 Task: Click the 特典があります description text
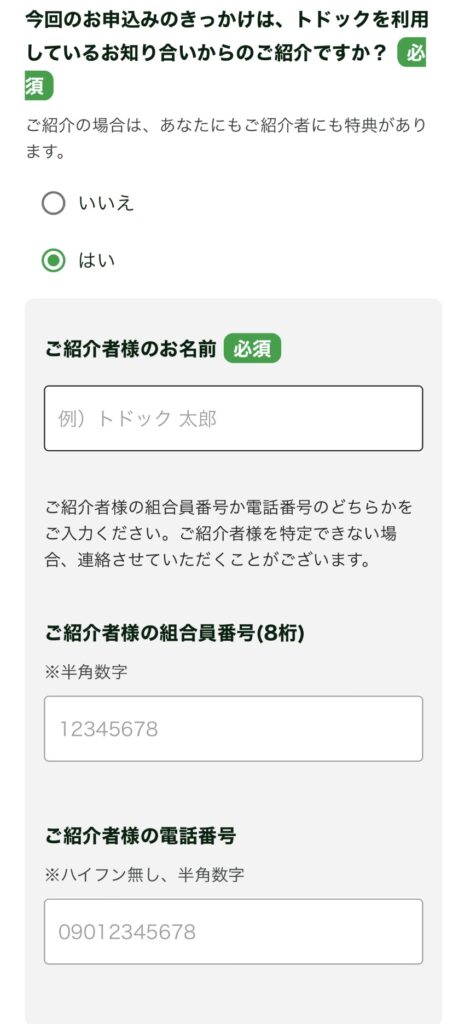(x=226, y=138)
